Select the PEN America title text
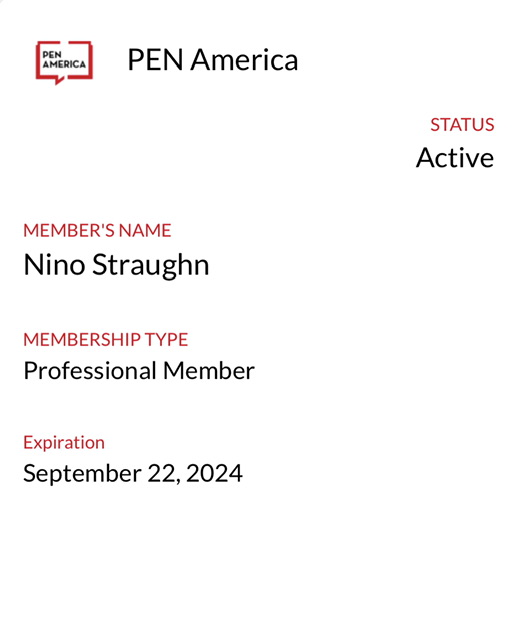The height and width of the screenshot is (640, 512). click(x=213, y=60)
